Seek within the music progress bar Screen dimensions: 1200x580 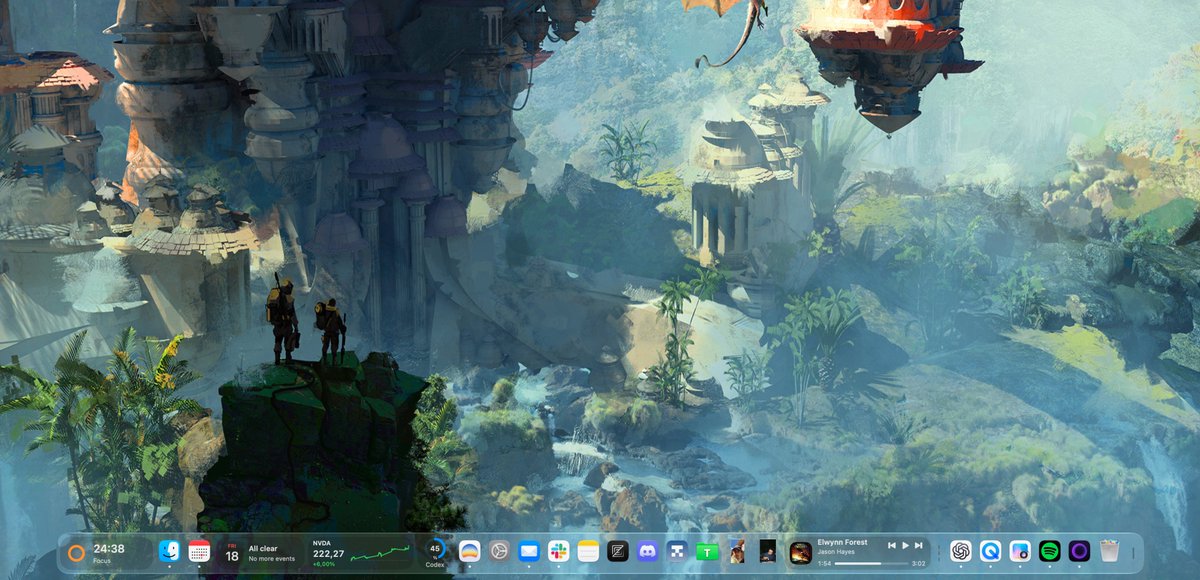click(873, 563)
